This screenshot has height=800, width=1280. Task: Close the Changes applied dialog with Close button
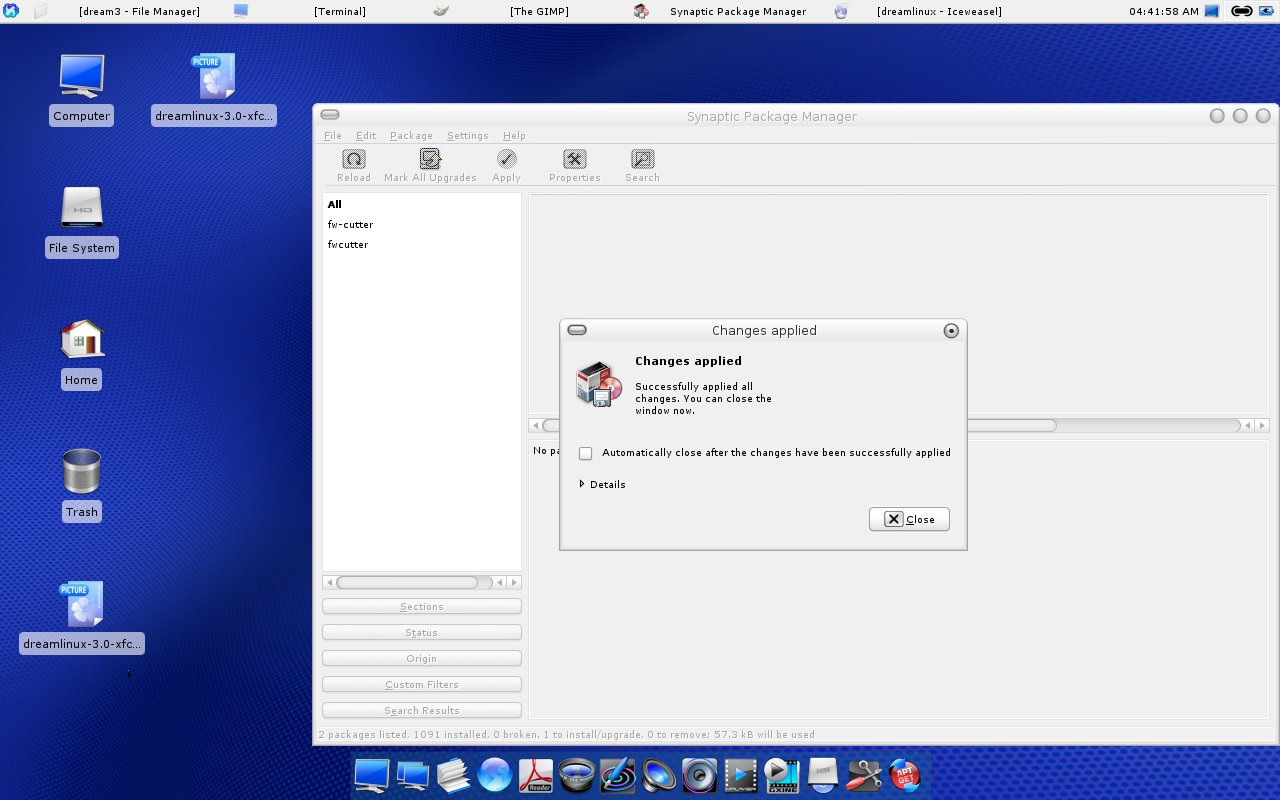pyautogui.click(x=909, y=519)
